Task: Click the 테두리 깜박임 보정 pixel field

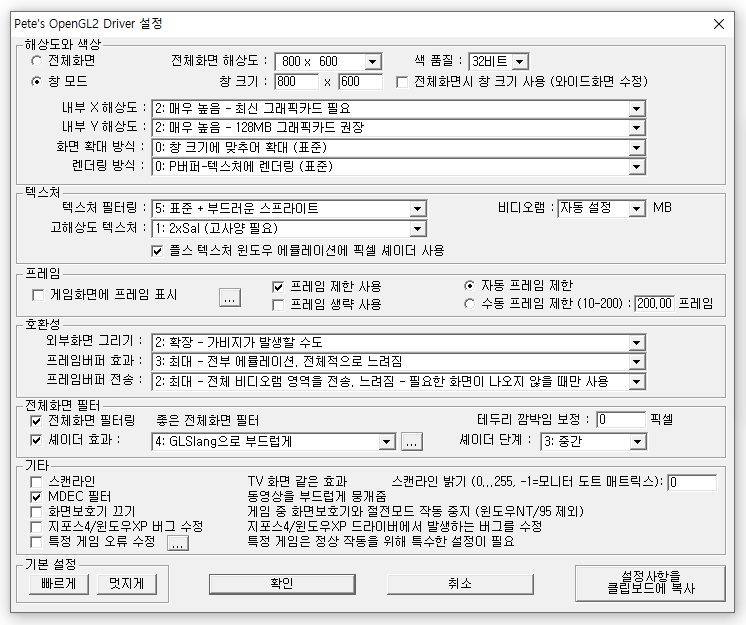Action: (621, 420)
